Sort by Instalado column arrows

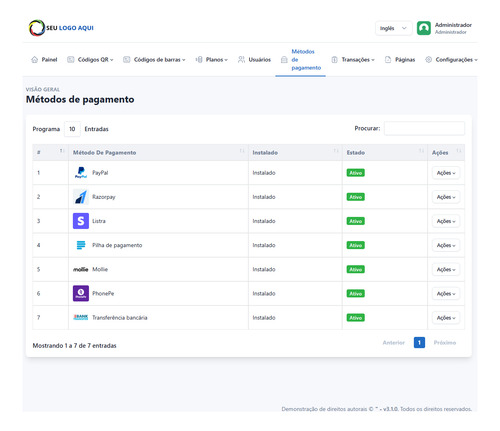(336, 151)
